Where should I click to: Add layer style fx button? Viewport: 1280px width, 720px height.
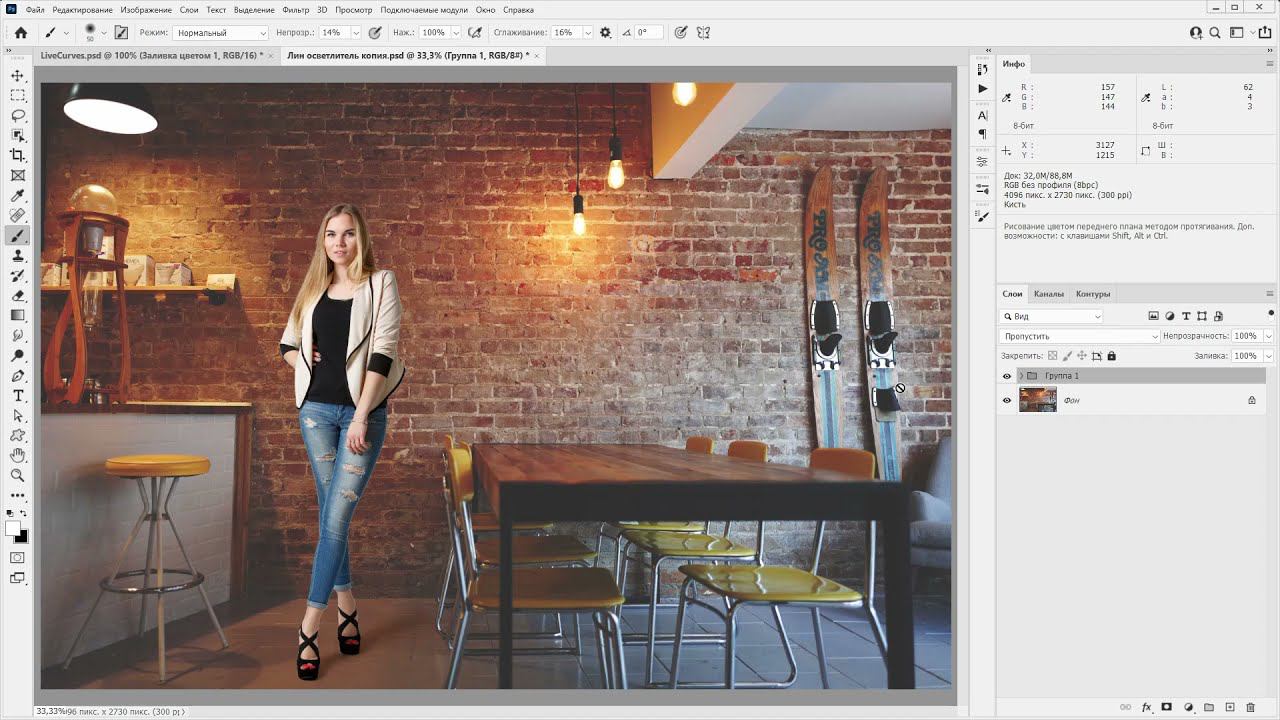(x=1146, y=707)
